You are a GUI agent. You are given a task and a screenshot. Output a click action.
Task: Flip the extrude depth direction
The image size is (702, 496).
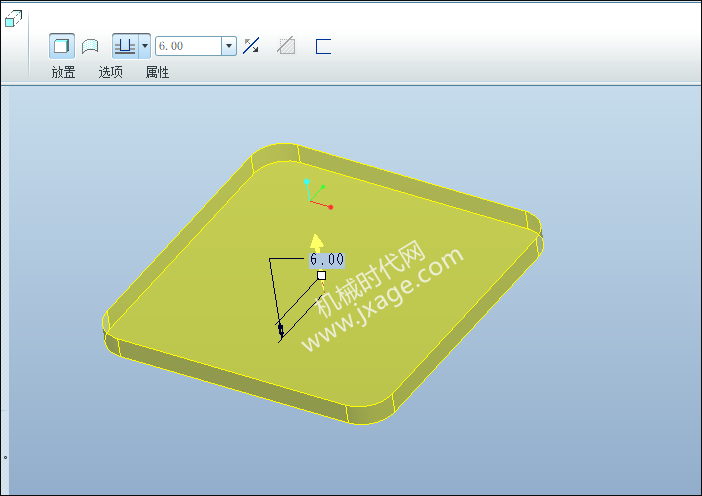click(251, 46)
